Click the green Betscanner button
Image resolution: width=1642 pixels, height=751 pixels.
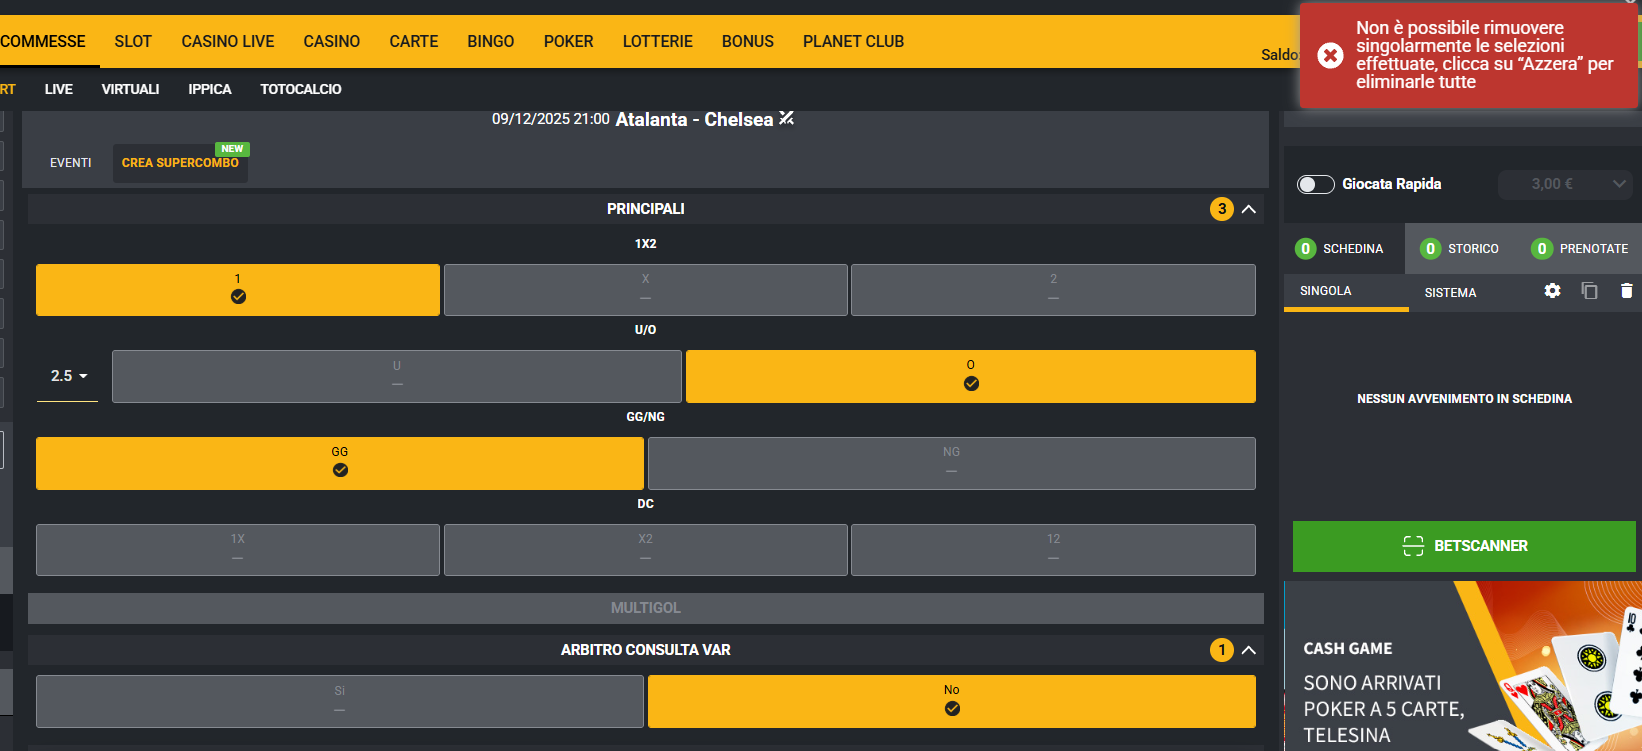1464,546
